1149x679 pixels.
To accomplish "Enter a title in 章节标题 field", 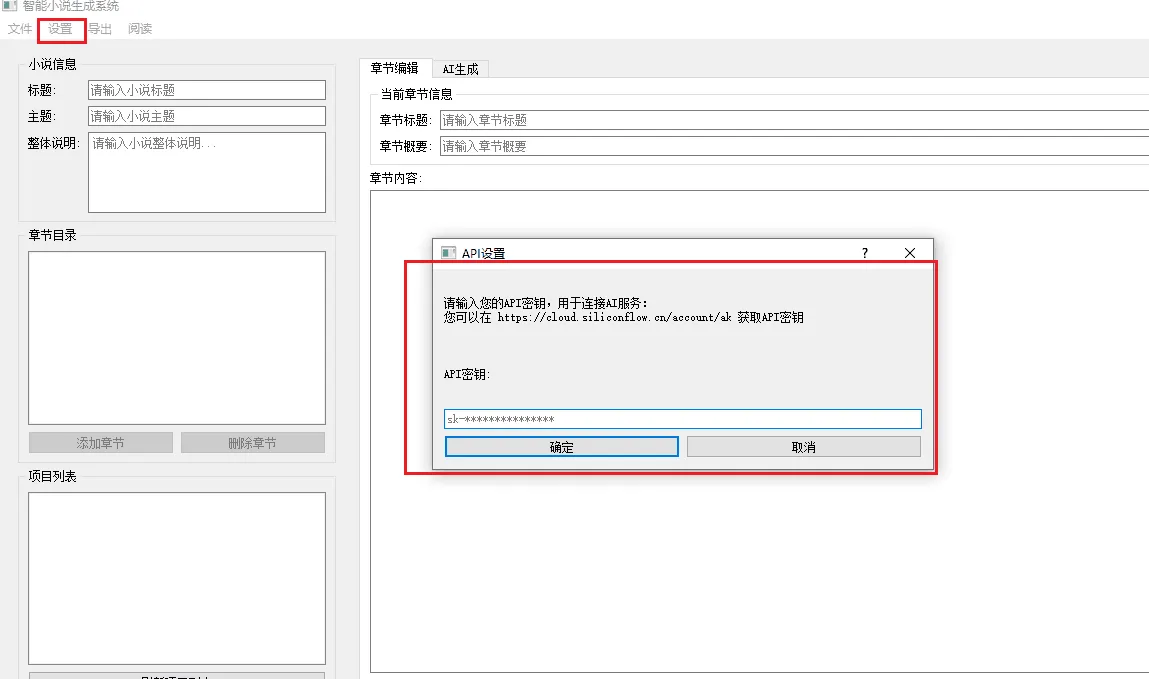I will point(700,120).
